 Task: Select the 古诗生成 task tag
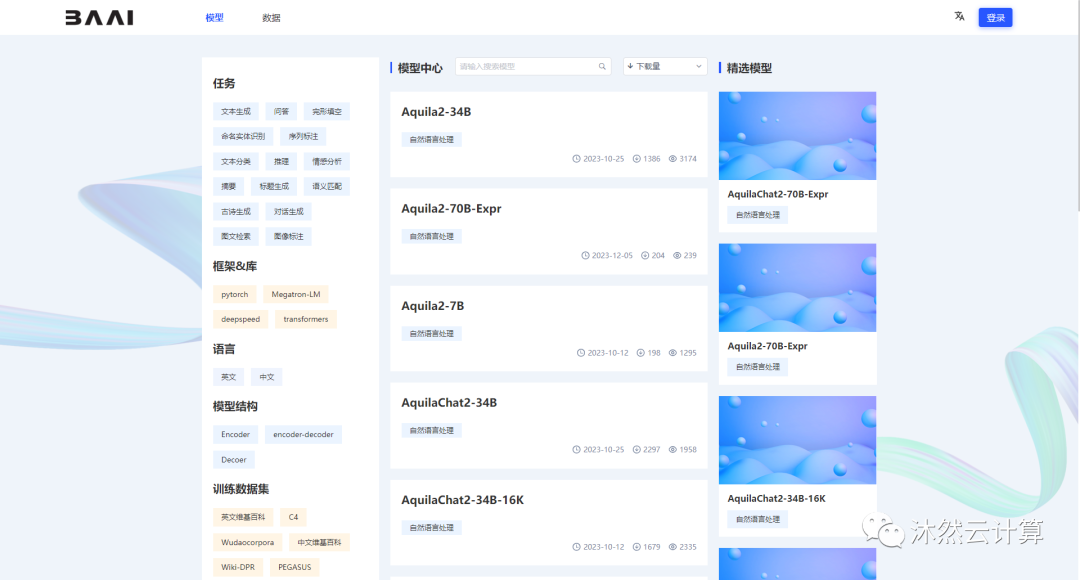click(236, 211)
